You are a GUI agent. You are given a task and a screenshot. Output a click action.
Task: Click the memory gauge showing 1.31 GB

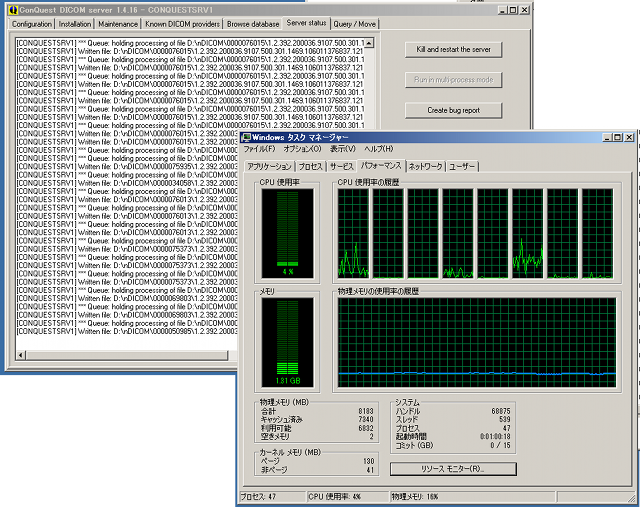pyautogui.click(x=288, y=342)
